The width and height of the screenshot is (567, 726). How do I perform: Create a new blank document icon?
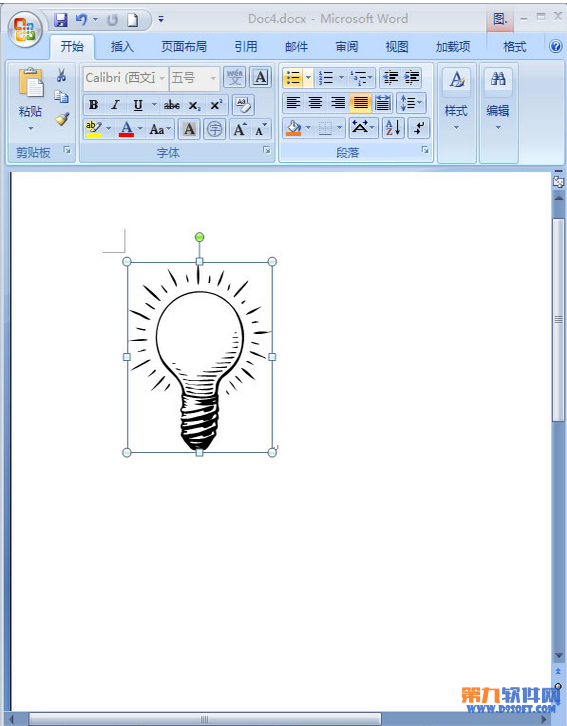click(x=133, y=19)
